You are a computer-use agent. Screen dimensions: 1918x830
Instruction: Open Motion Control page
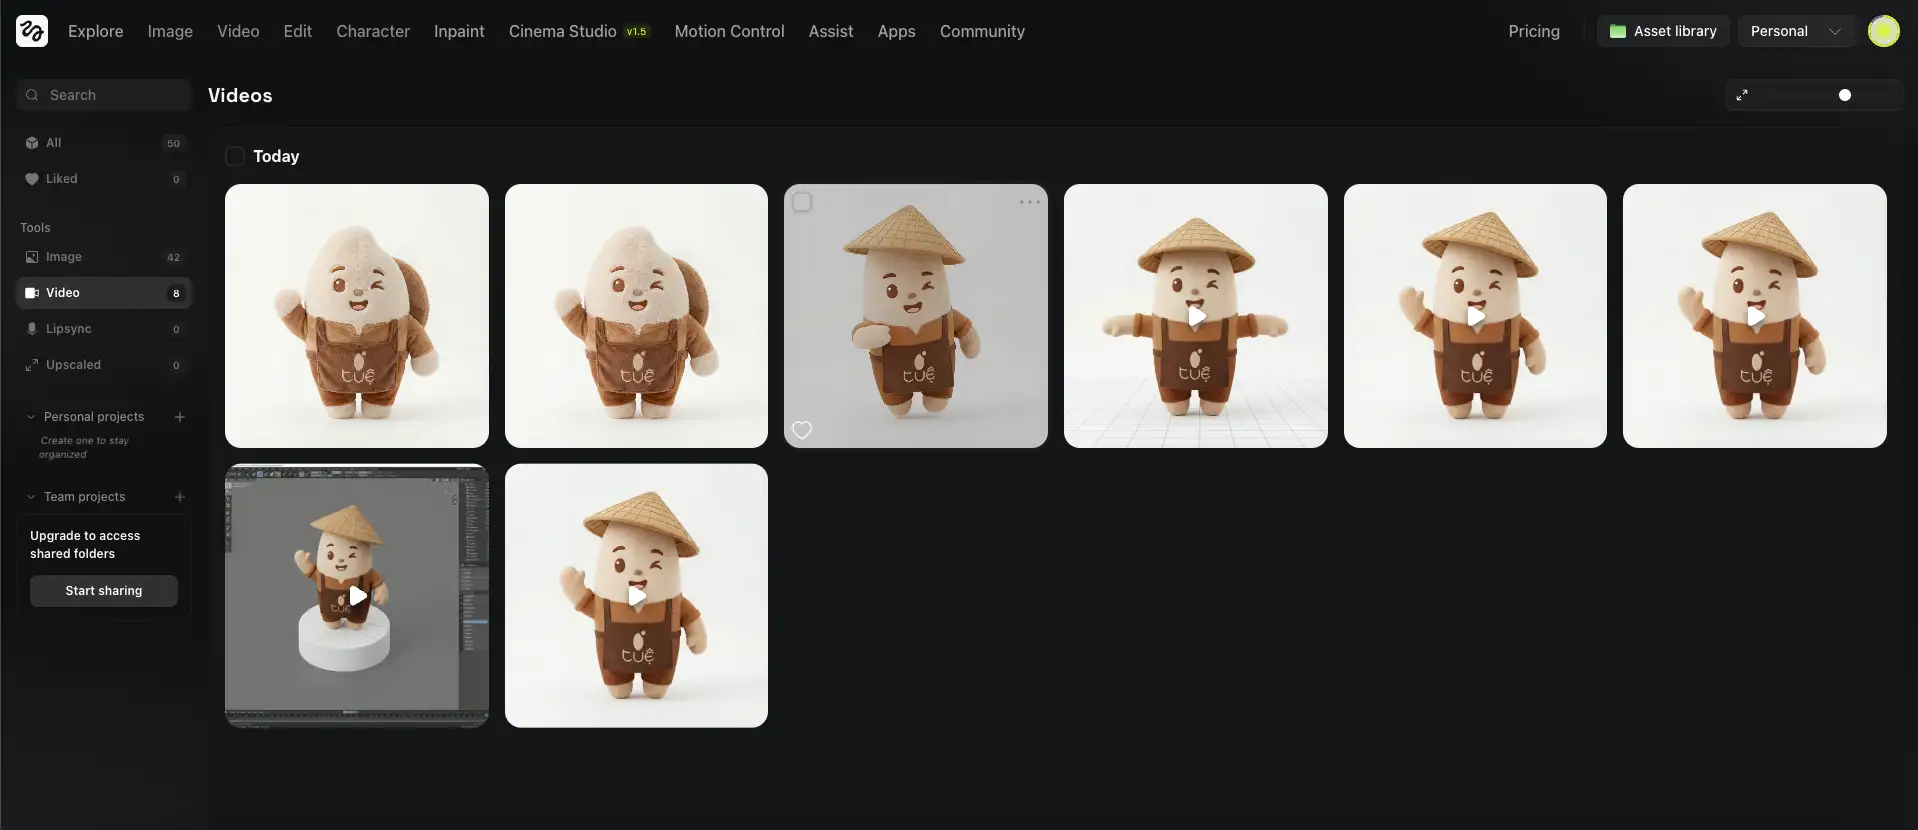[729, 31]
